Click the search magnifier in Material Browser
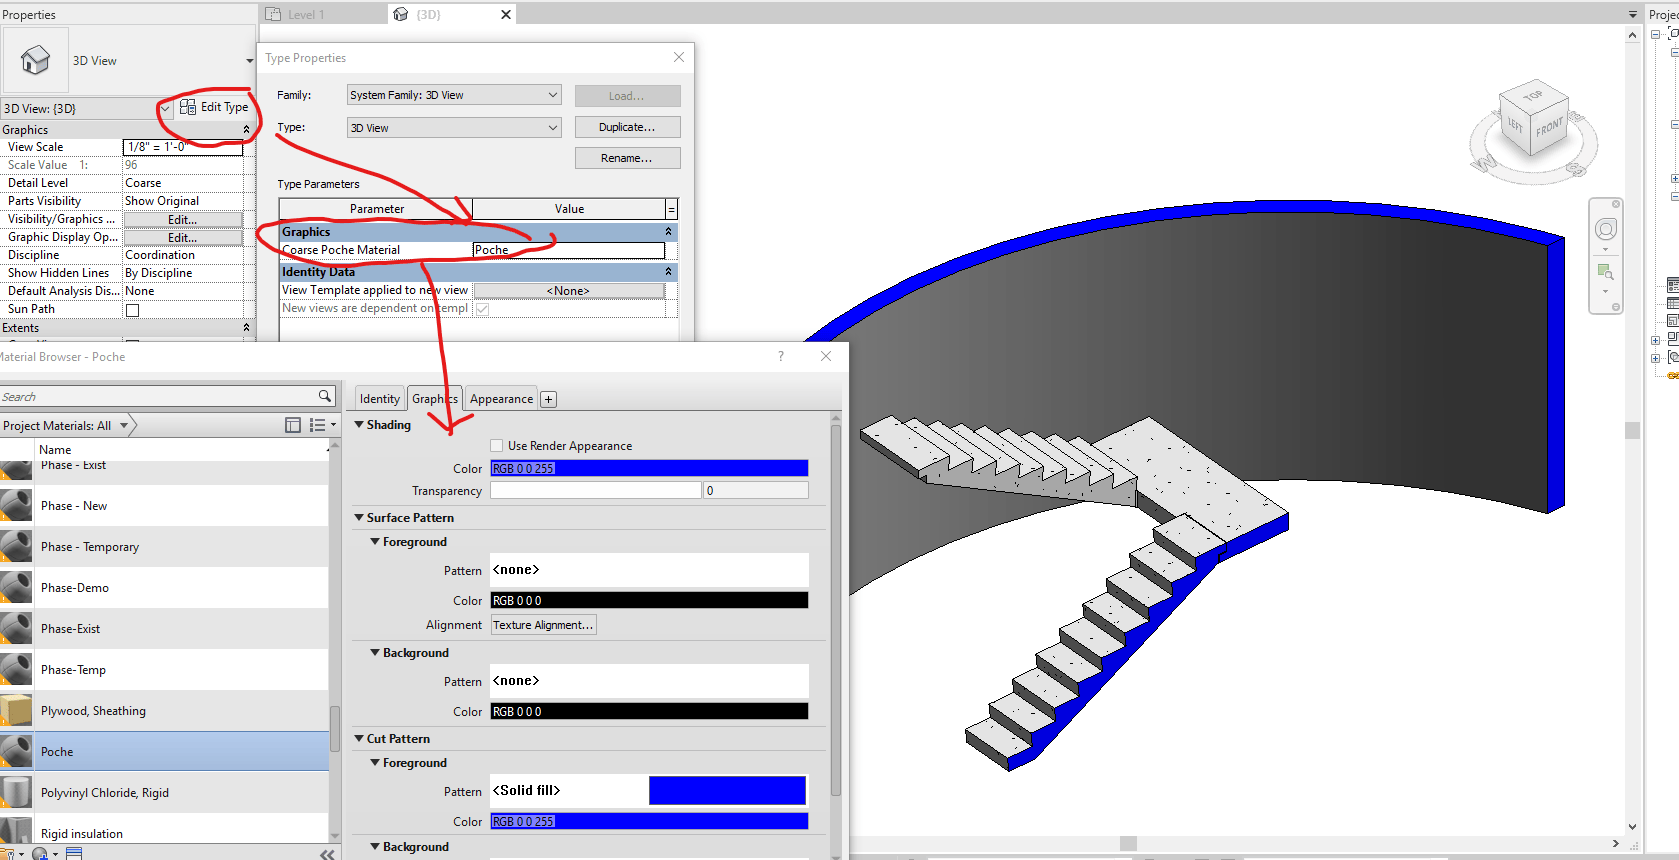Screen dimensions: 1679x860 coord(325,396)
